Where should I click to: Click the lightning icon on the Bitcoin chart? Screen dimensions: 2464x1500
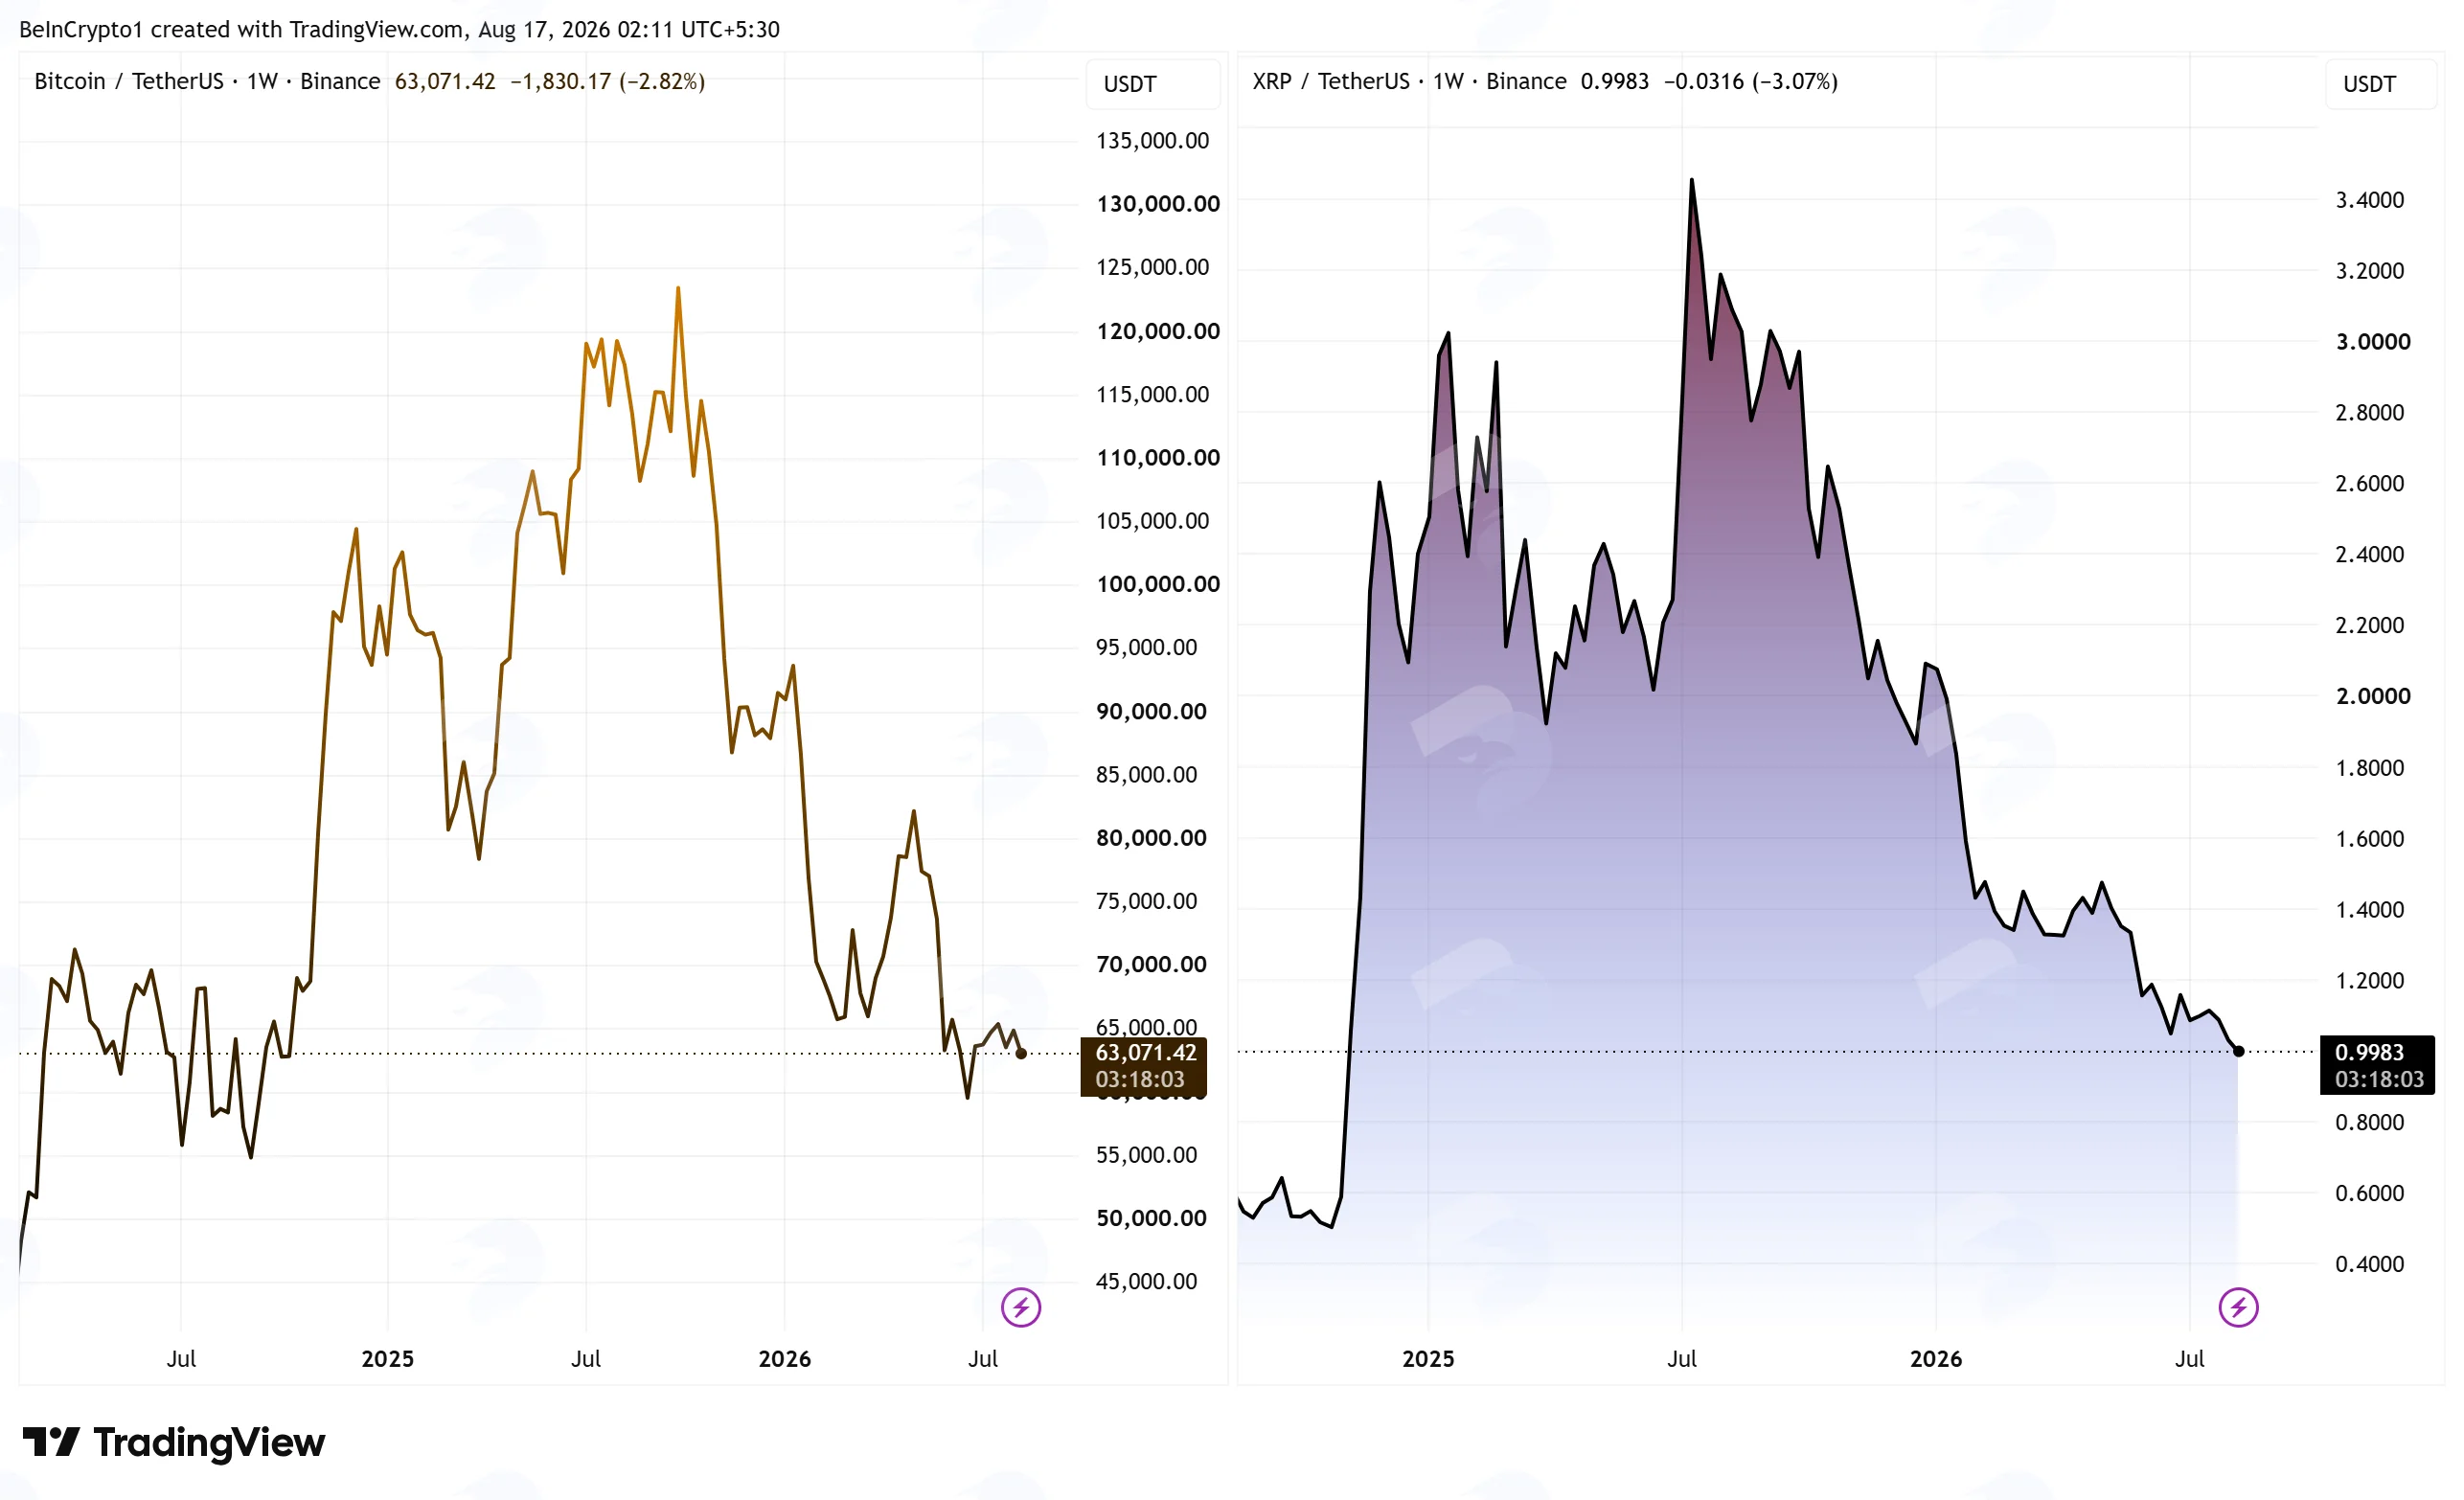point(1021,1307)
